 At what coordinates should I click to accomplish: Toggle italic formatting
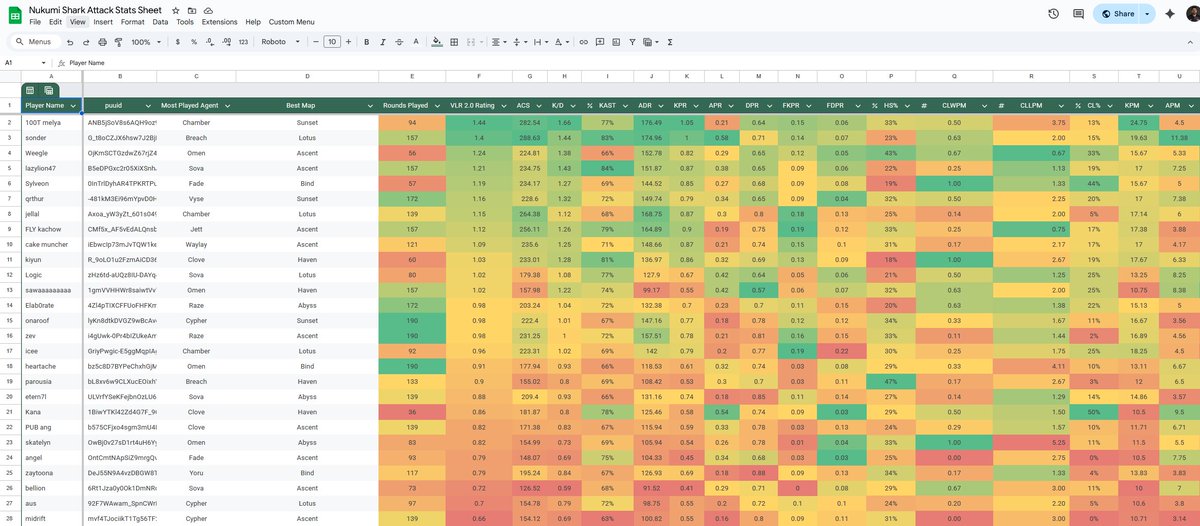pos(383,42)
